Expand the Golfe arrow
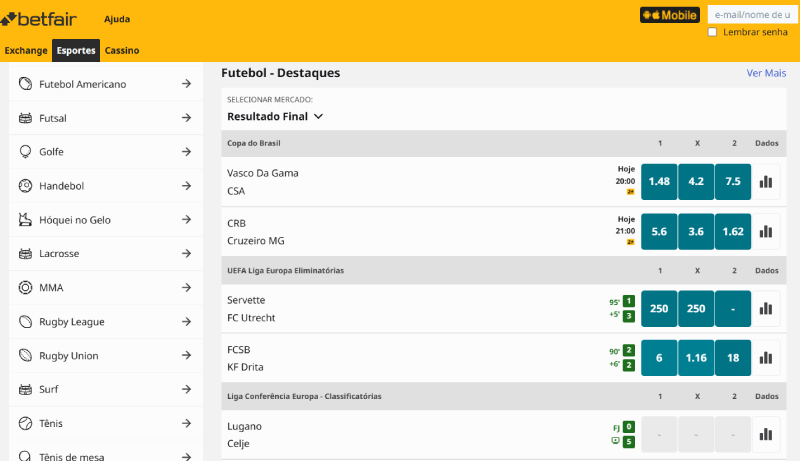Viewport: 800px width, 461px height. pos(186,151)
